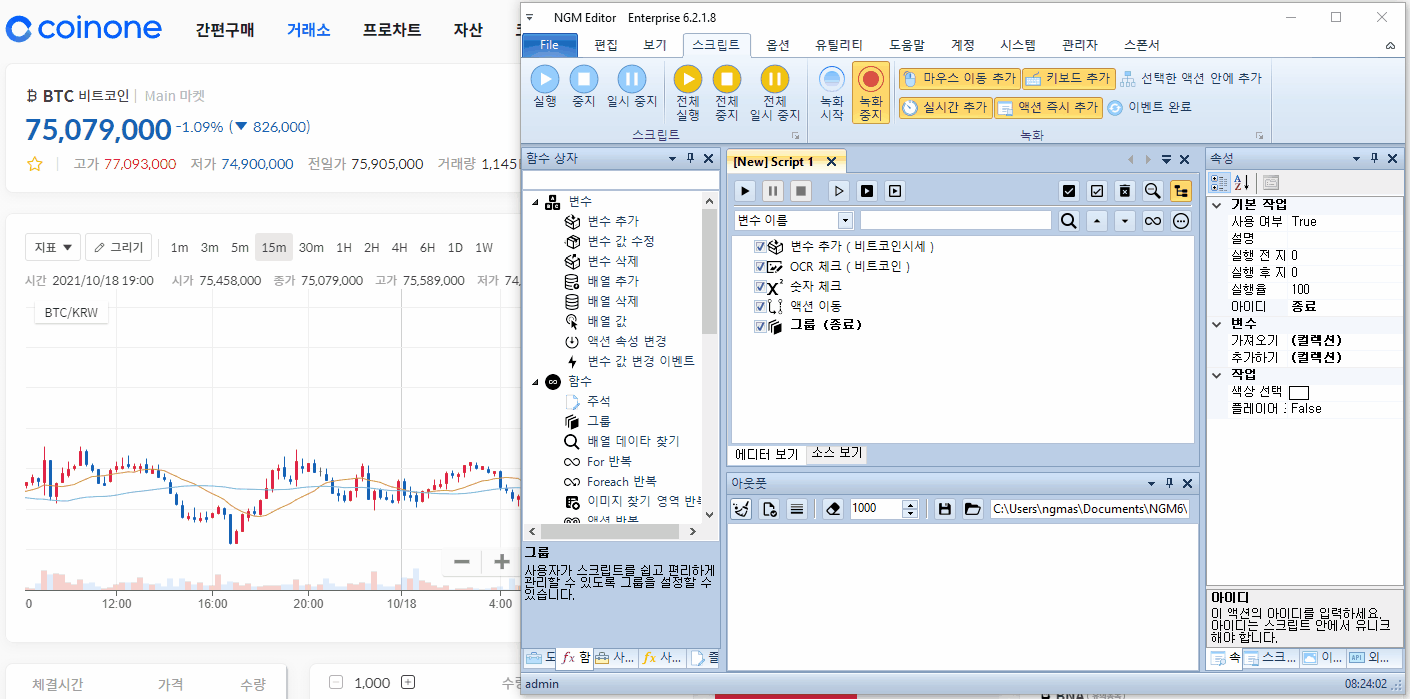Screen dimensions: 1410x699
Task: Uncheck the 그룹 (종료) action checkbox
Action: click(761, 326)
